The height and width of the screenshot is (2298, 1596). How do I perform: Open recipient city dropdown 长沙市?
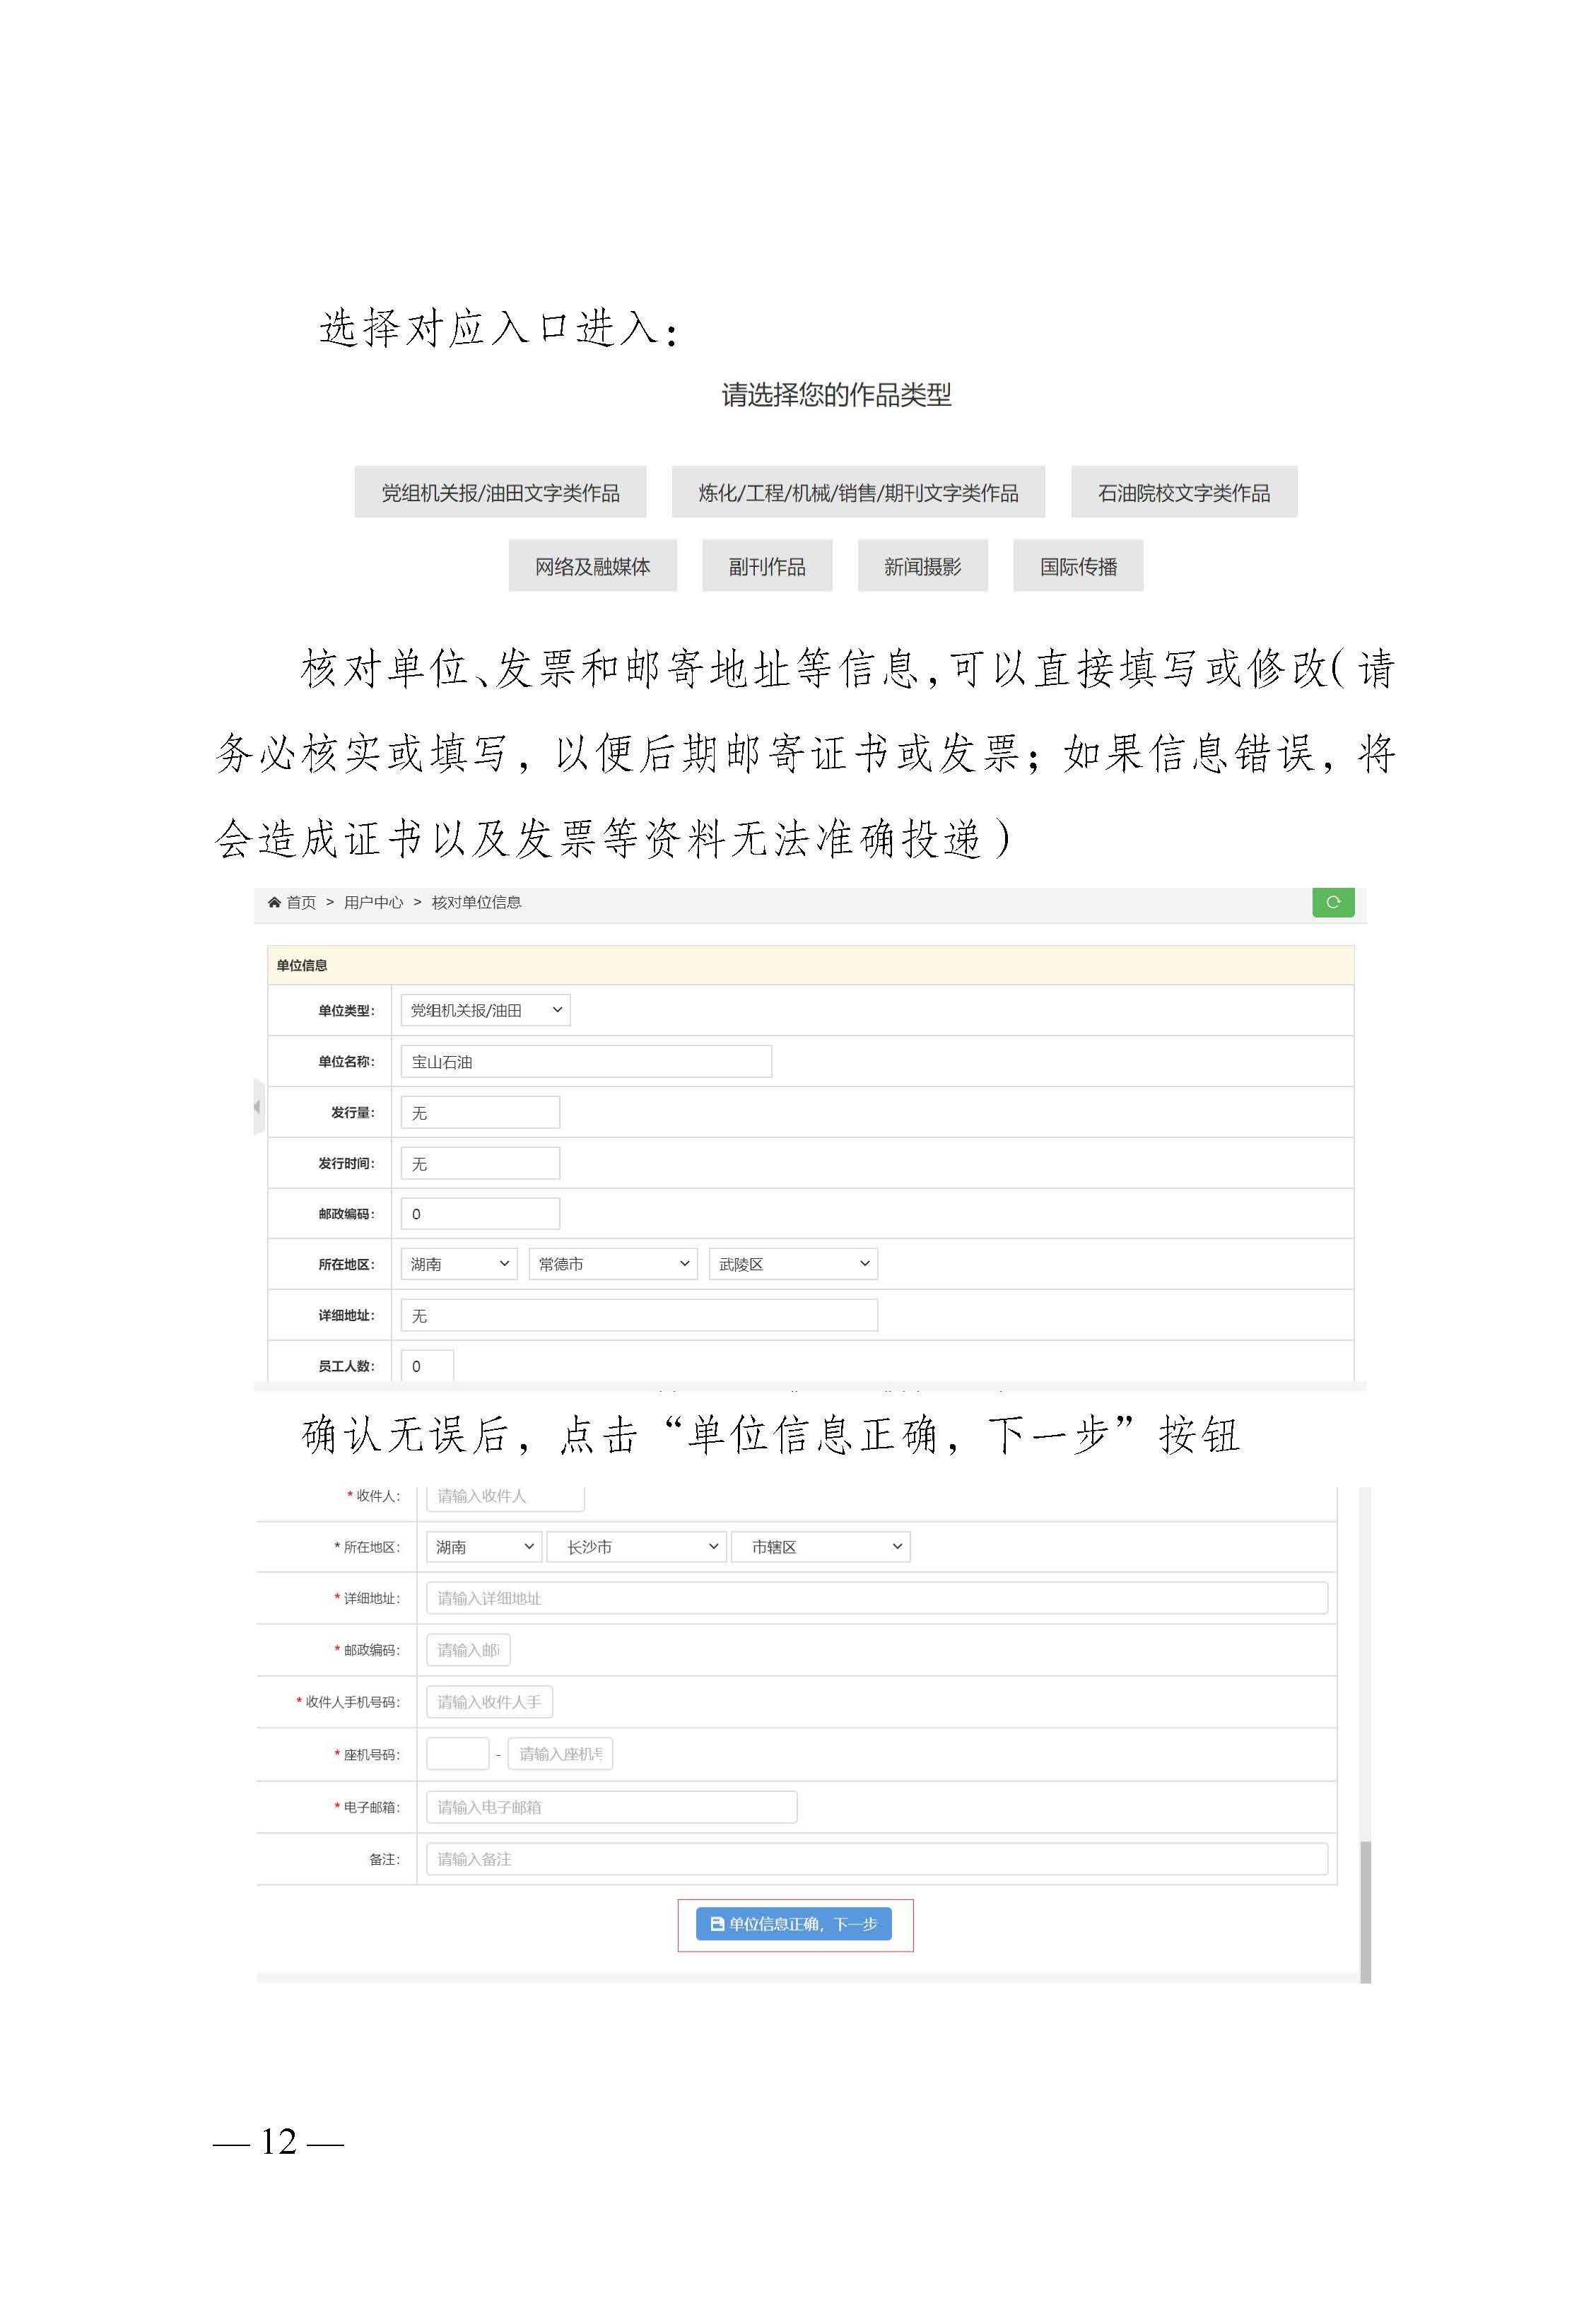[636, 1546]
